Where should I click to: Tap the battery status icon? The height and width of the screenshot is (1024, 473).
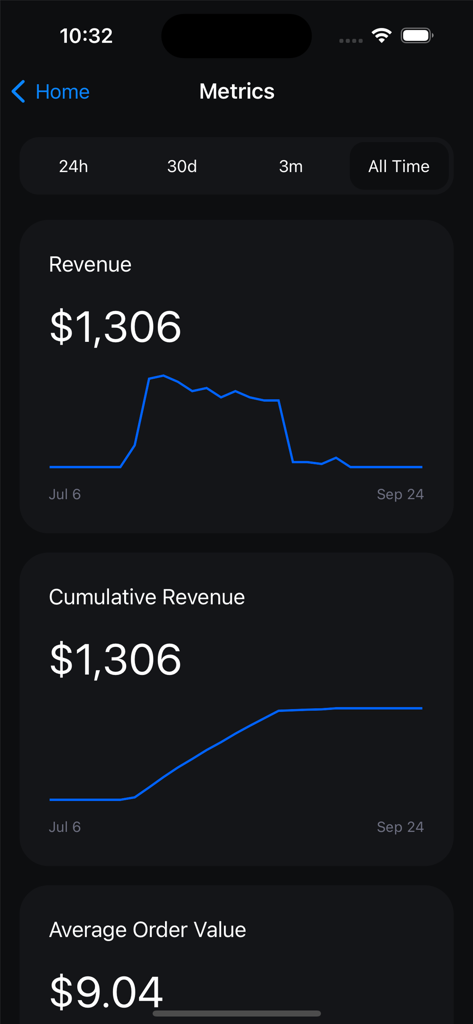(x=417, y=35)
